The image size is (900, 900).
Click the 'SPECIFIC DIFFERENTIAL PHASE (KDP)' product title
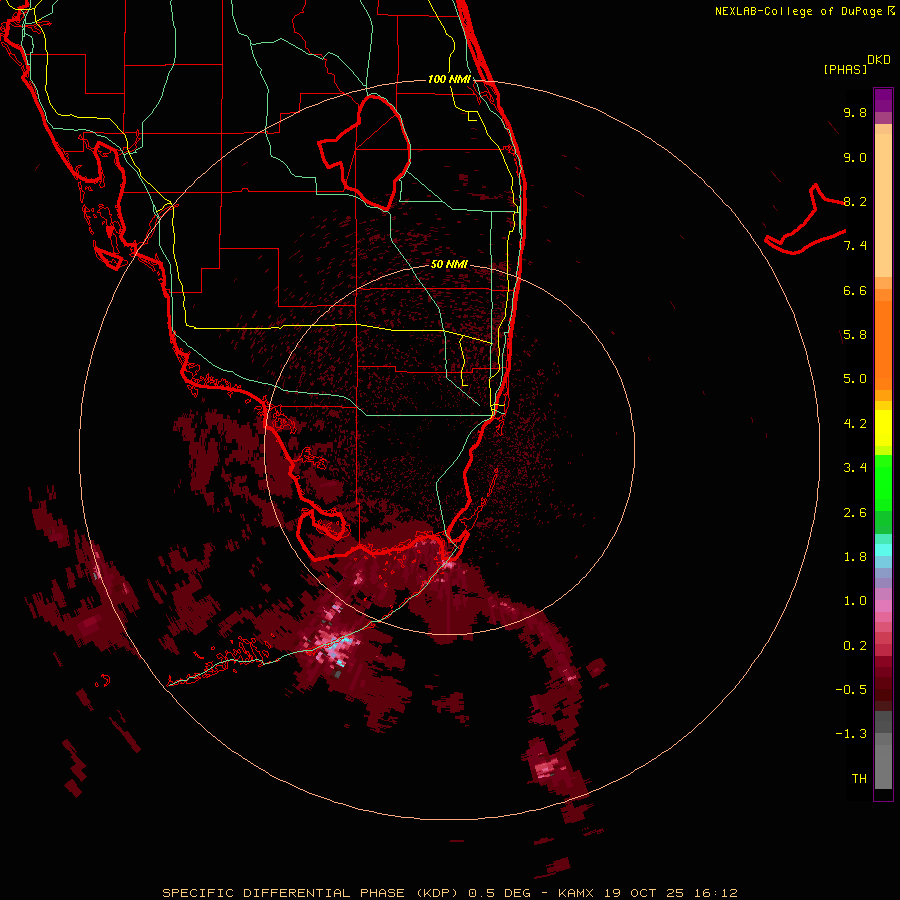(x=310, y=893)
